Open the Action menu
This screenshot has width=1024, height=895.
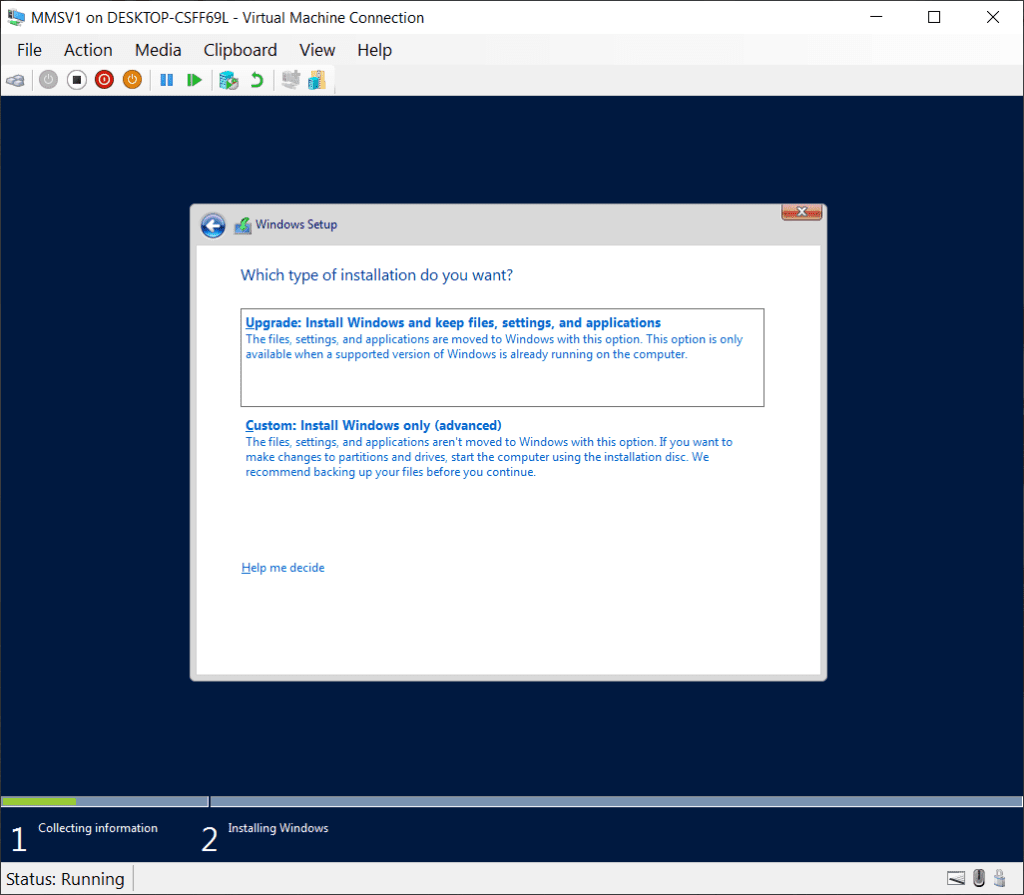[x=88, y=50]
